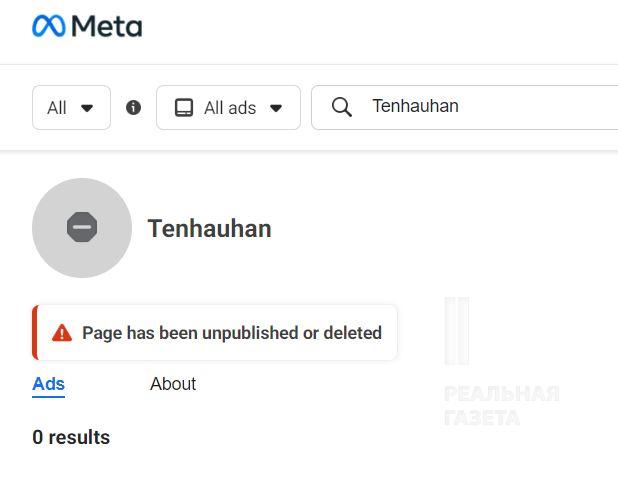Expand the "All ads" category dropdown
618x487 pixels.
click(x=228, y=107)
